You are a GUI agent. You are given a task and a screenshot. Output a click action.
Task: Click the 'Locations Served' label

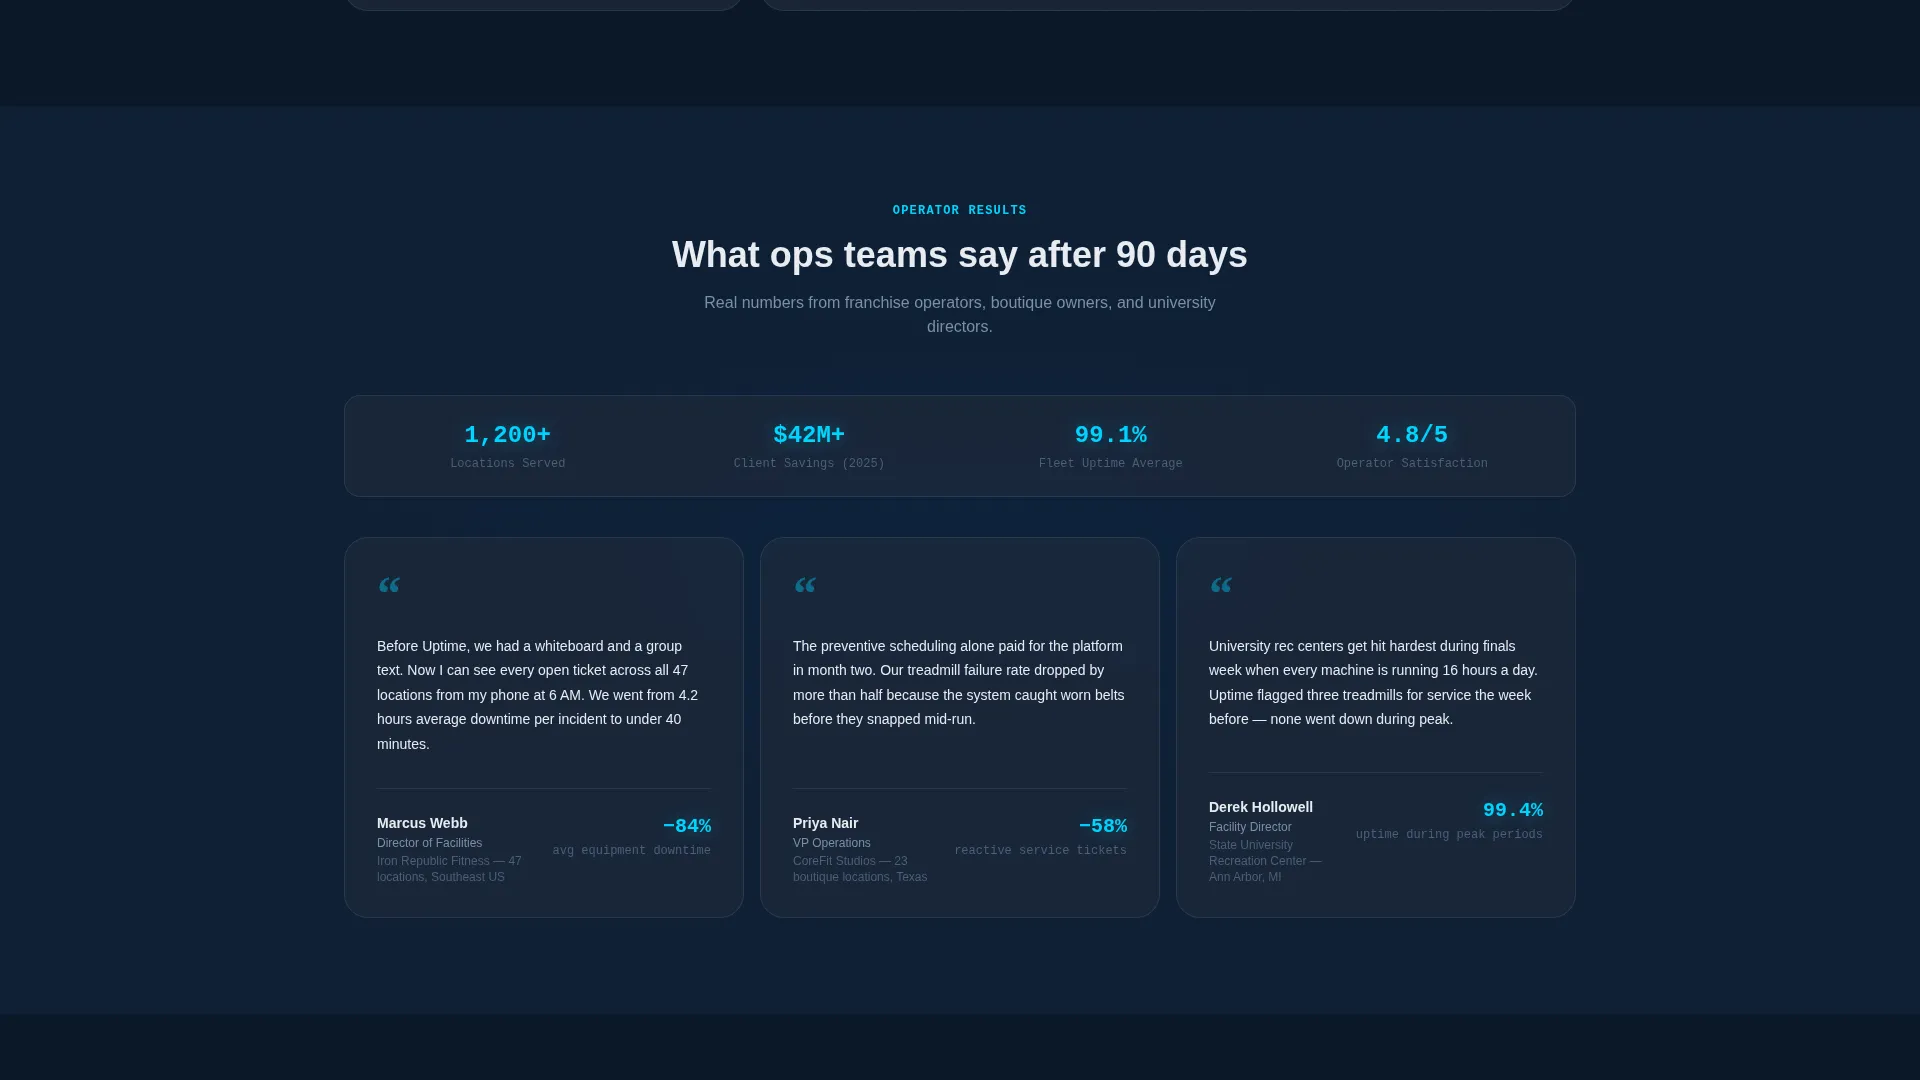click(x=508, y=464)
